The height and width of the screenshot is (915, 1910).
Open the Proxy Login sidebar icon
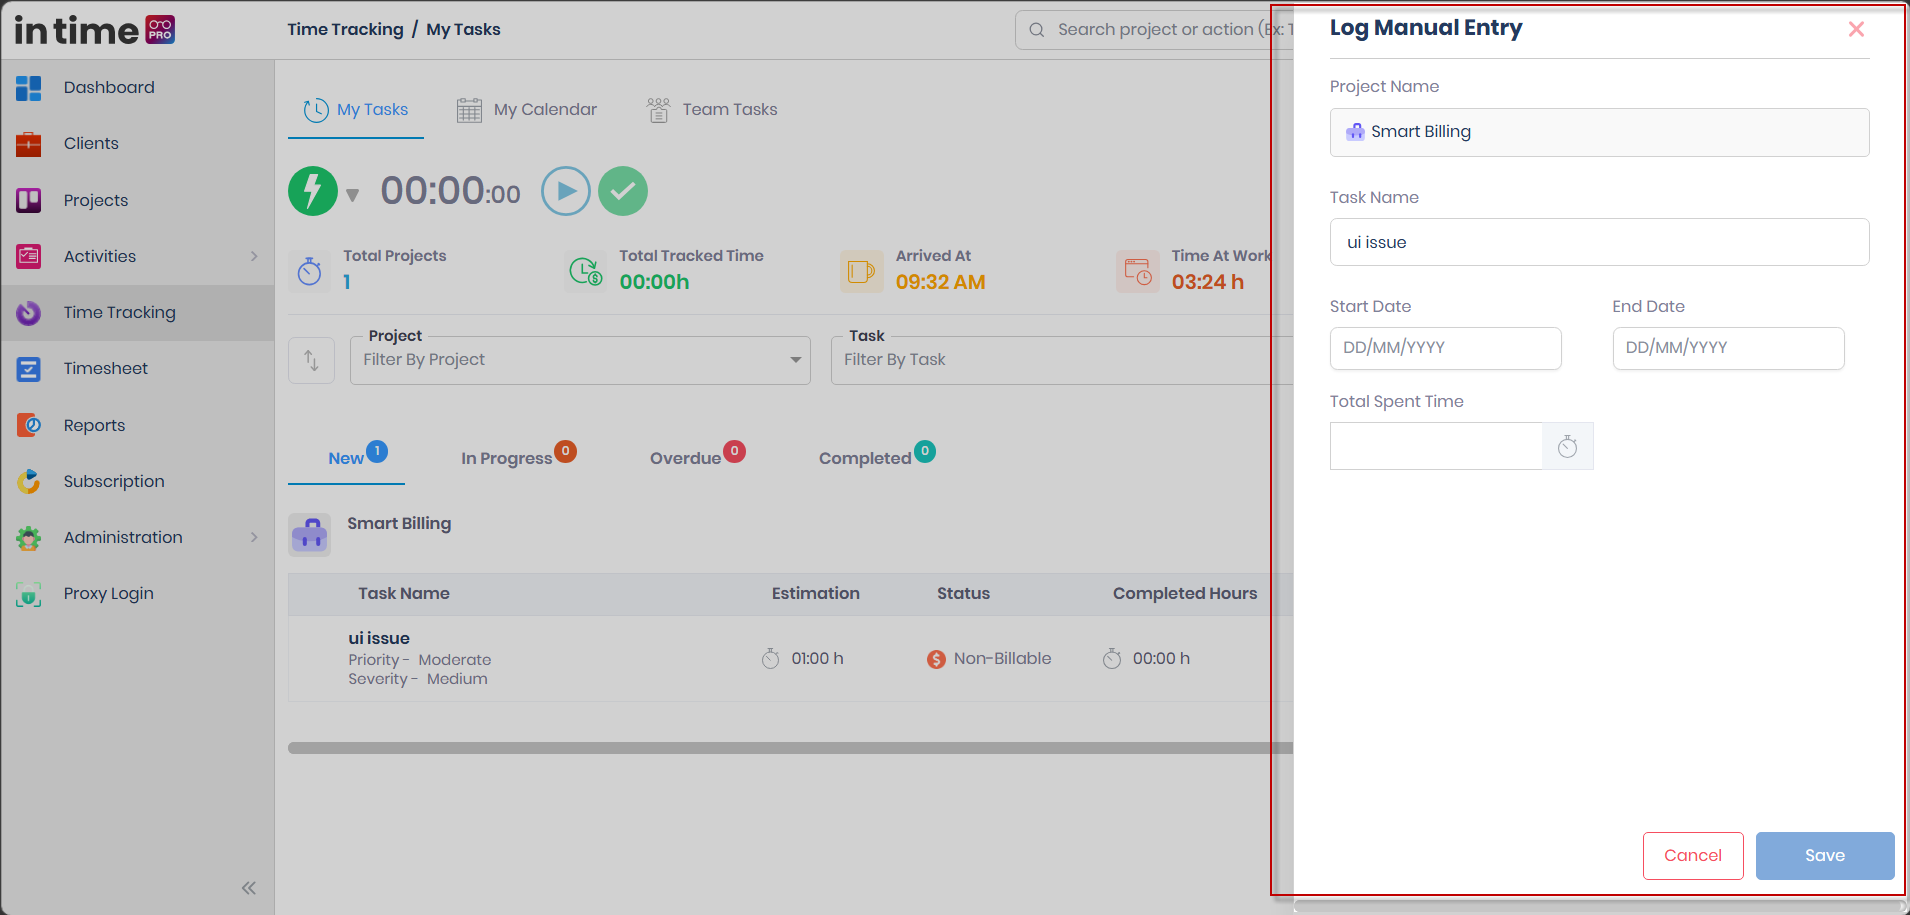29,594
